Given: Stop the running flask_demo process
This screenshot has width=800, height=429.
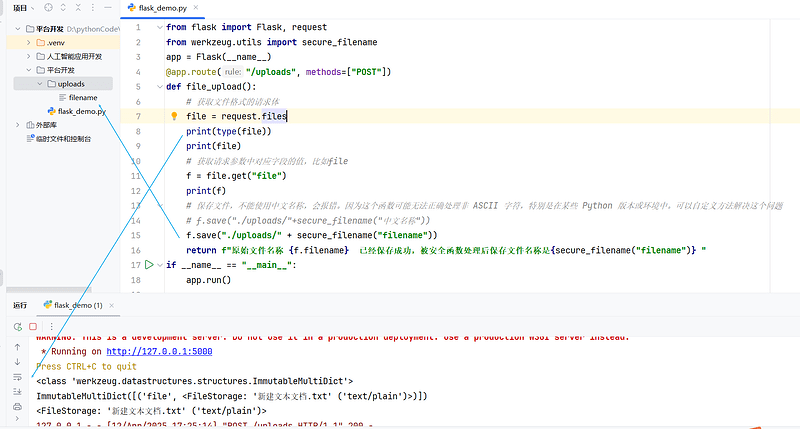Looking at the screenshot, I should tap(33, 326).
